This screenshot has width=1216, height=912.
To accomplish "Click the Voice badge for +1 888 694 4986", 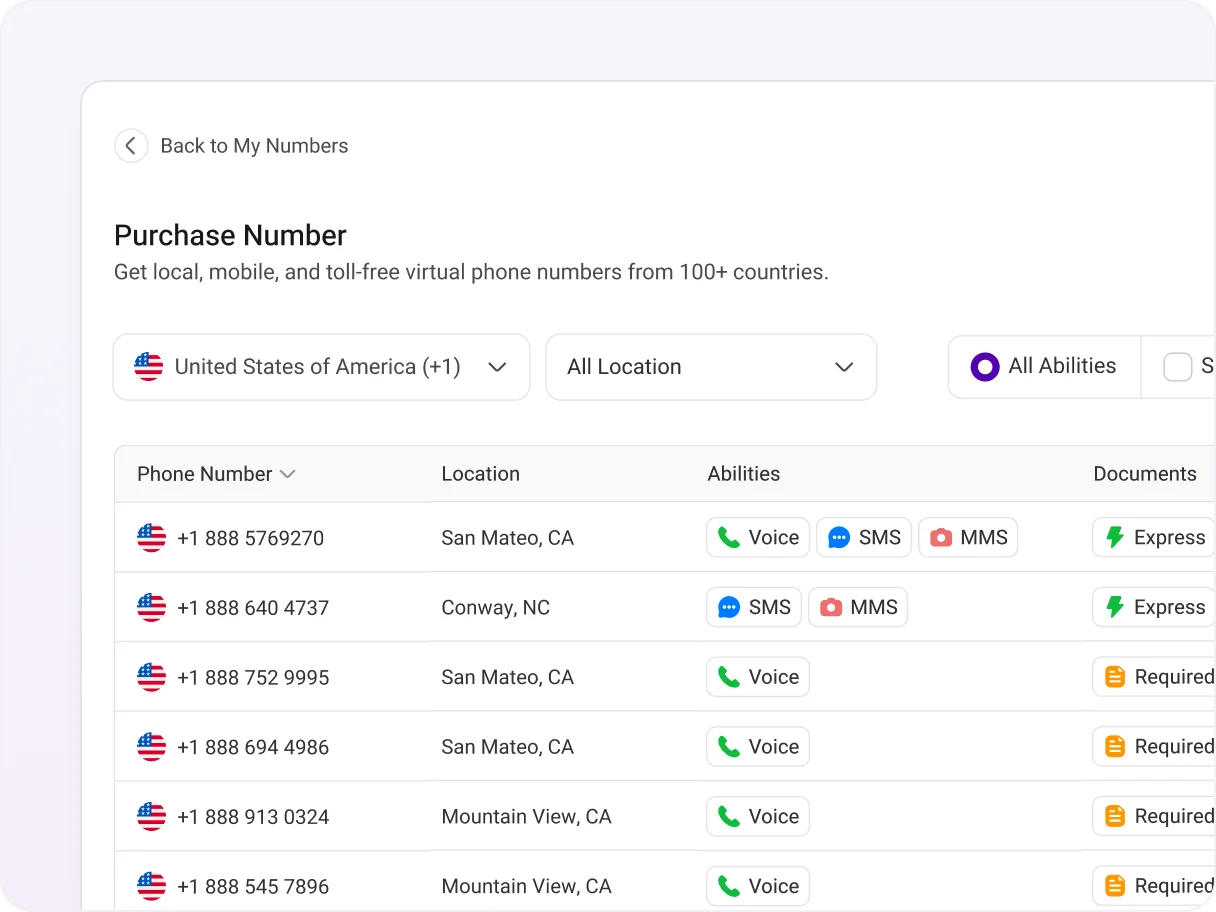I will [x=758, y=746].
